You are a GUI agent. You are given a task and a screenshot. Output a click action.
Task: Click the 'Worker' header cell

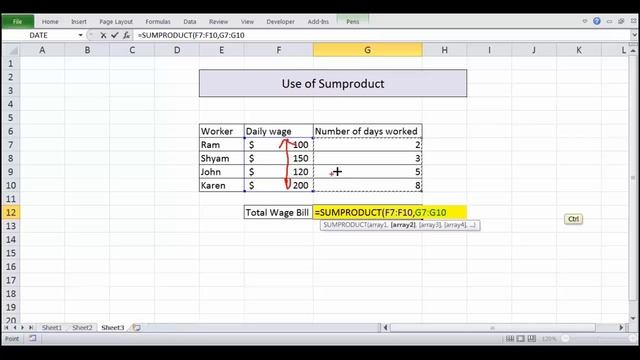coord(222,131)
